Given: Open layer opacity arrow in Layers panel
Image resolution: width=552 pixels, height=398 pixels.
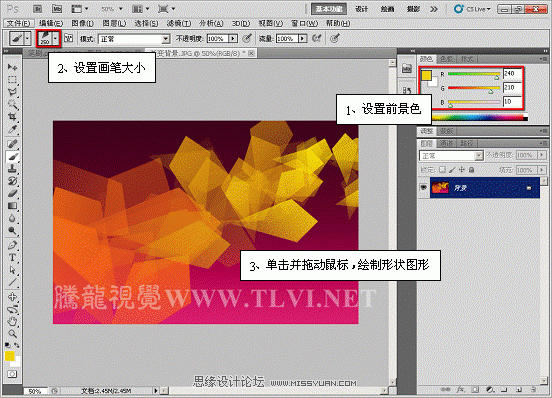Looking at the screenshot, I should coord(542,155).
